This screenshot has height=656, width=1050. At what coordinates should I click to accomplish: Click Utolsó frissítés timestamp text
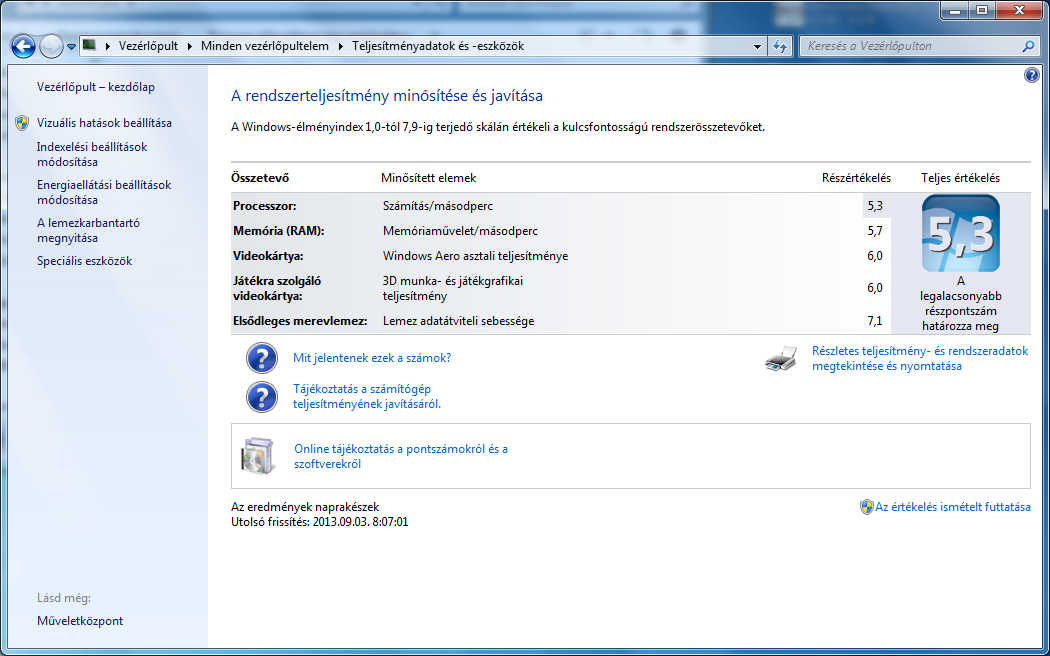(x=319, y=522)
